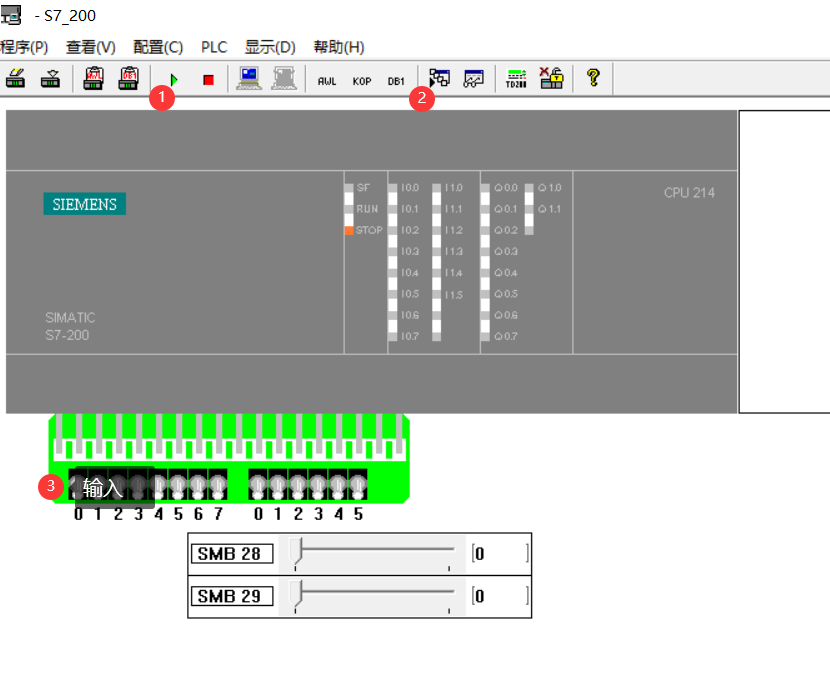This screenshot has width=830, height=699.
Task: Click the blue computer I/O exchange icon
Action: (249, 79)
